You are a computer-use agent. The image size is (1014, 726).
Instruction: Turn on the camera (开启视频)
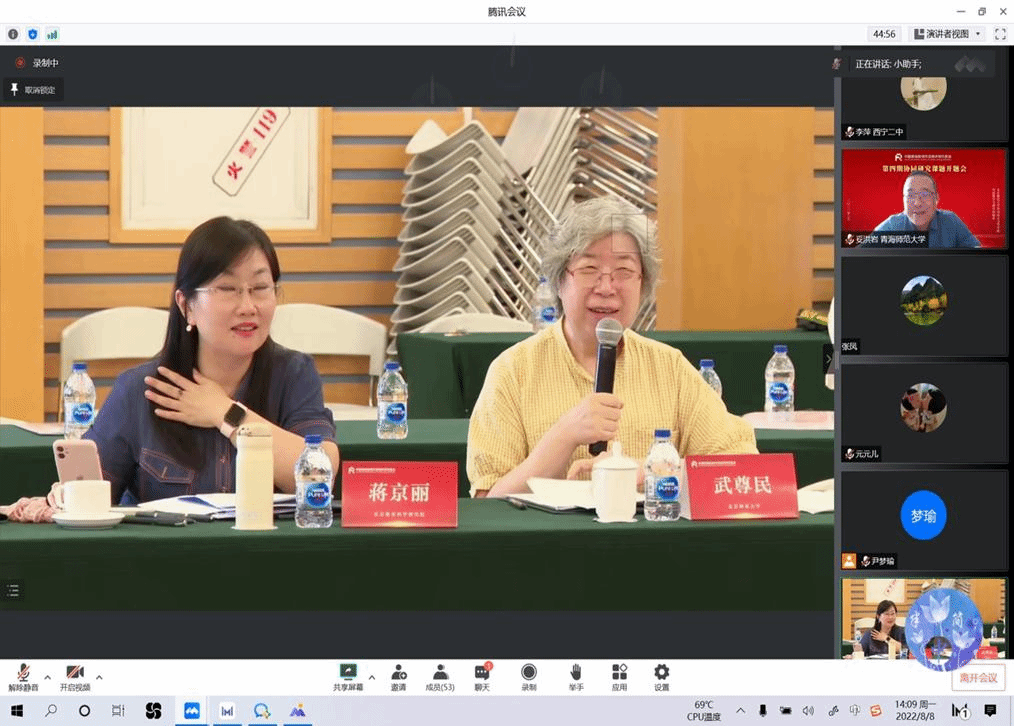pos(75,677)
